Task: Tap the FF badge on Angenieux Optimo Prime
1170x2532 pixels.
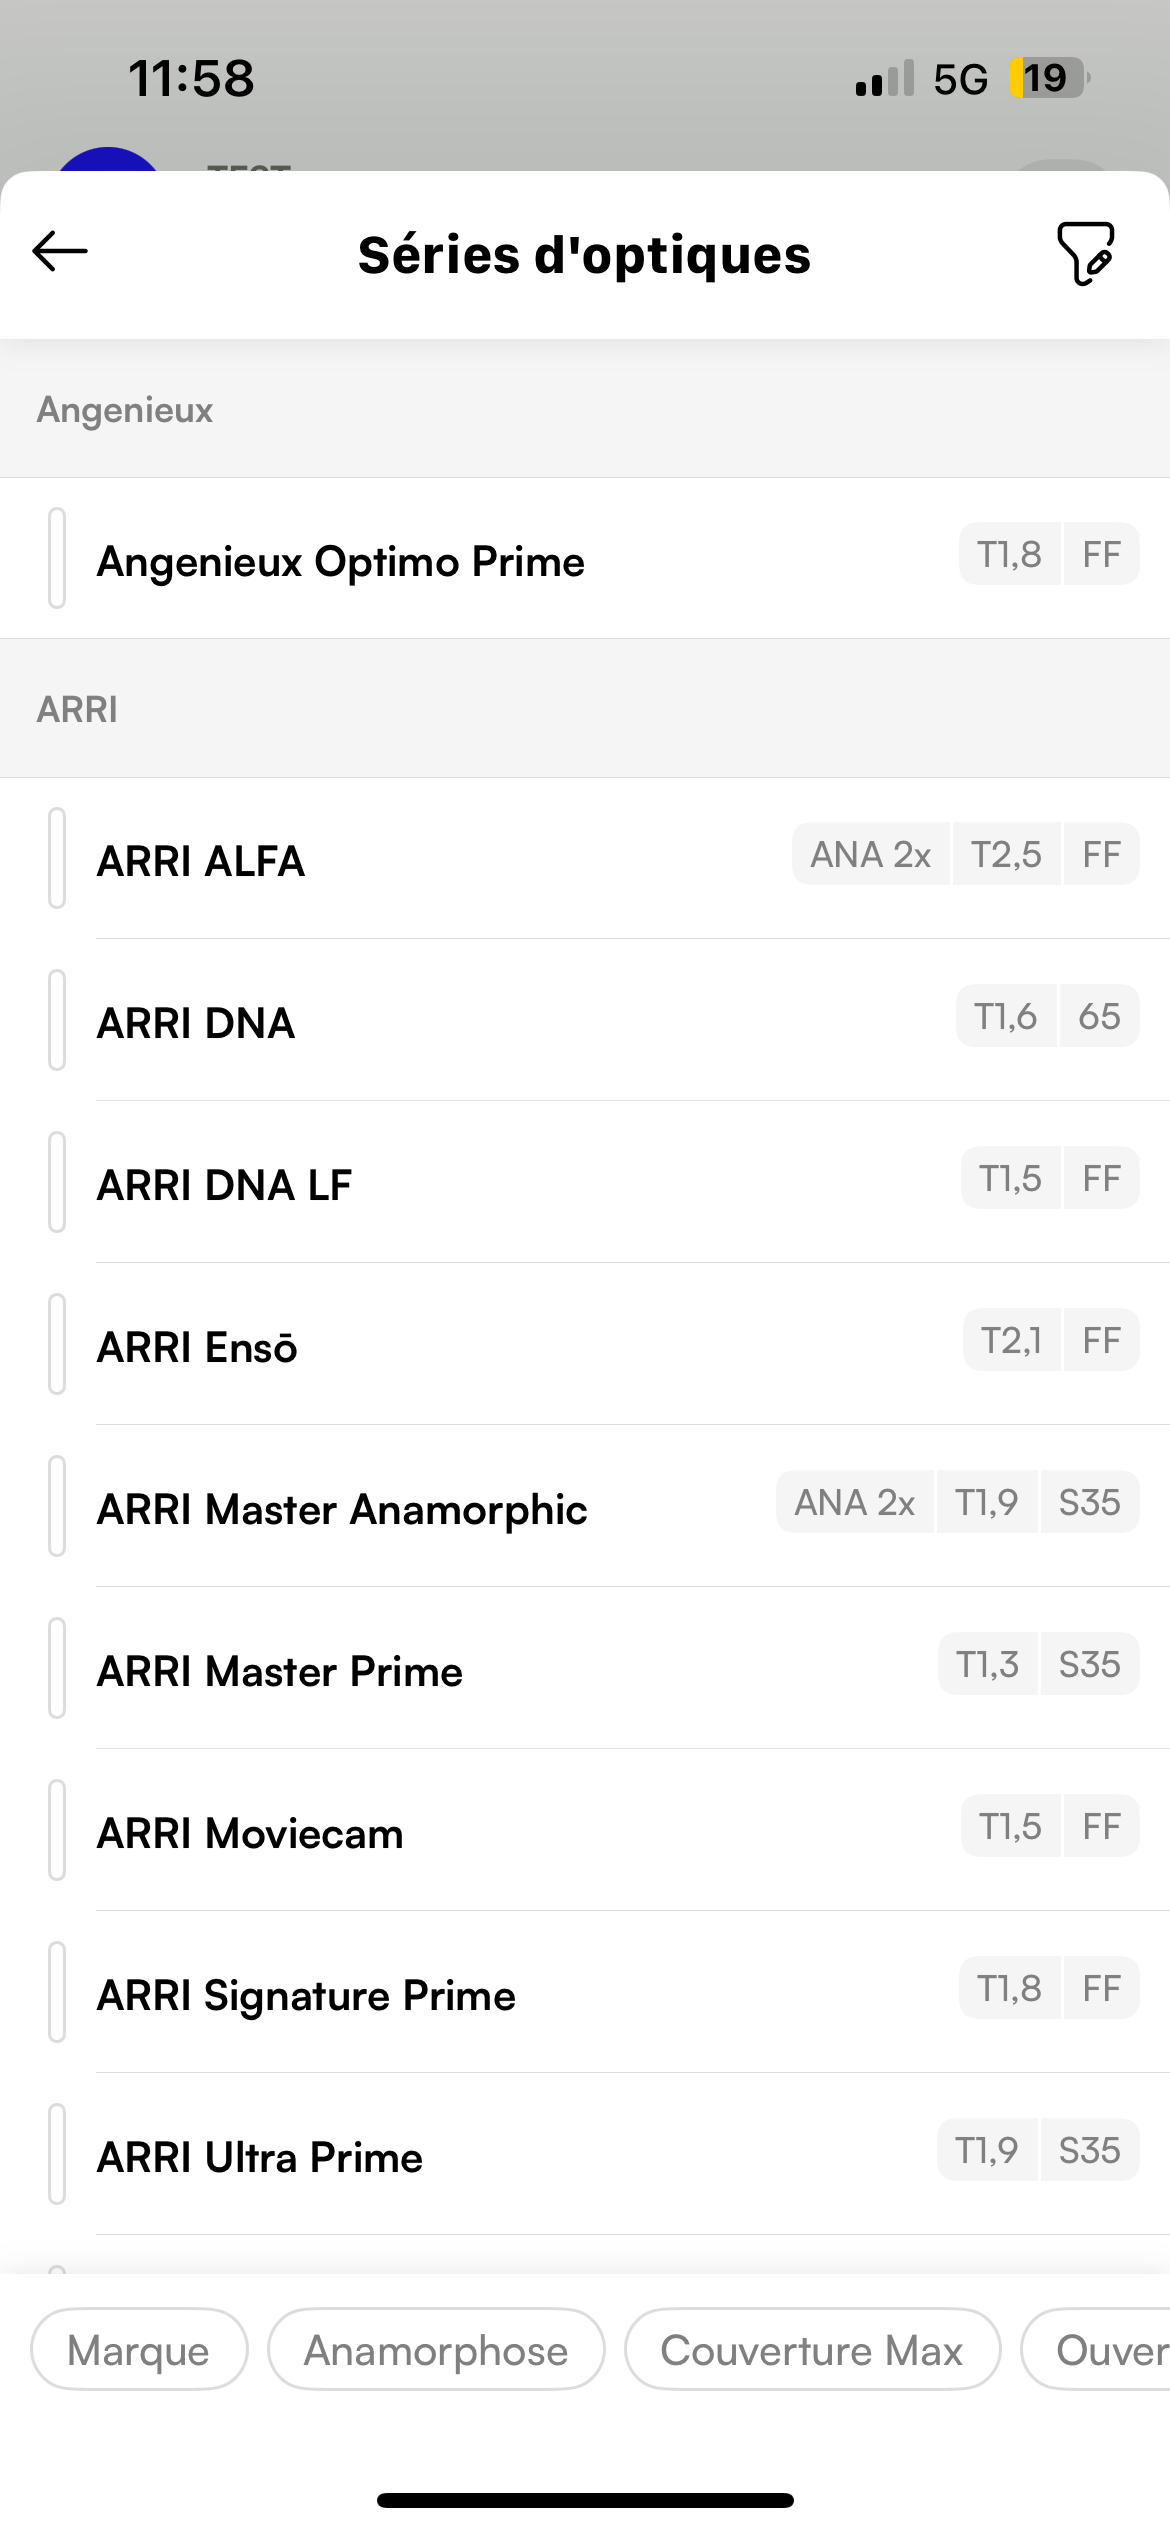Action: pos(1101,555)
